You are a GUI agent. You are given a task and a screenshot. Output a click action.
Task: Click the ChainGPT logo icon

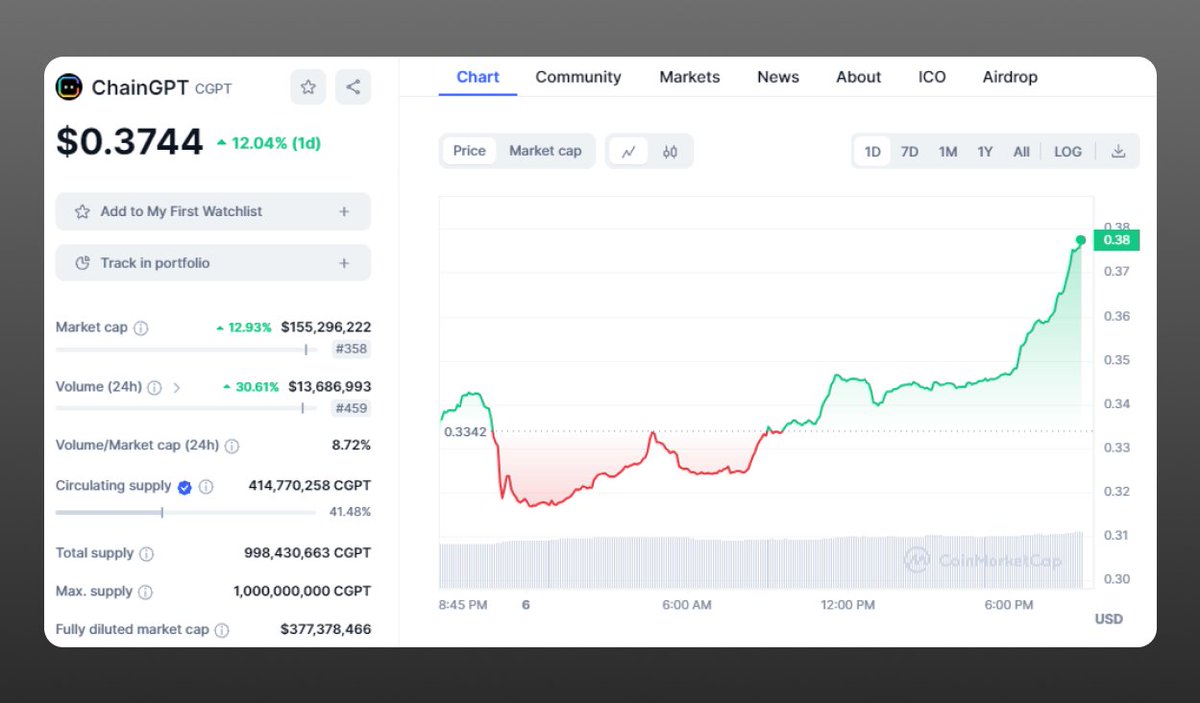68,88
